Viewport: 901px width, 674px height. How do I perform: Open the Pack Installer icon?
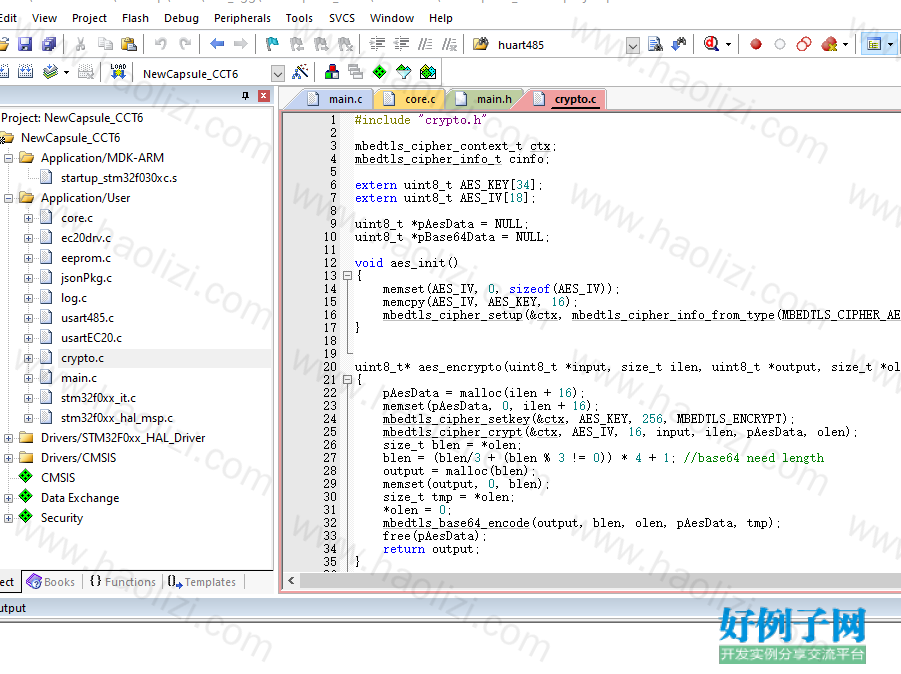[x=428, y=72]
